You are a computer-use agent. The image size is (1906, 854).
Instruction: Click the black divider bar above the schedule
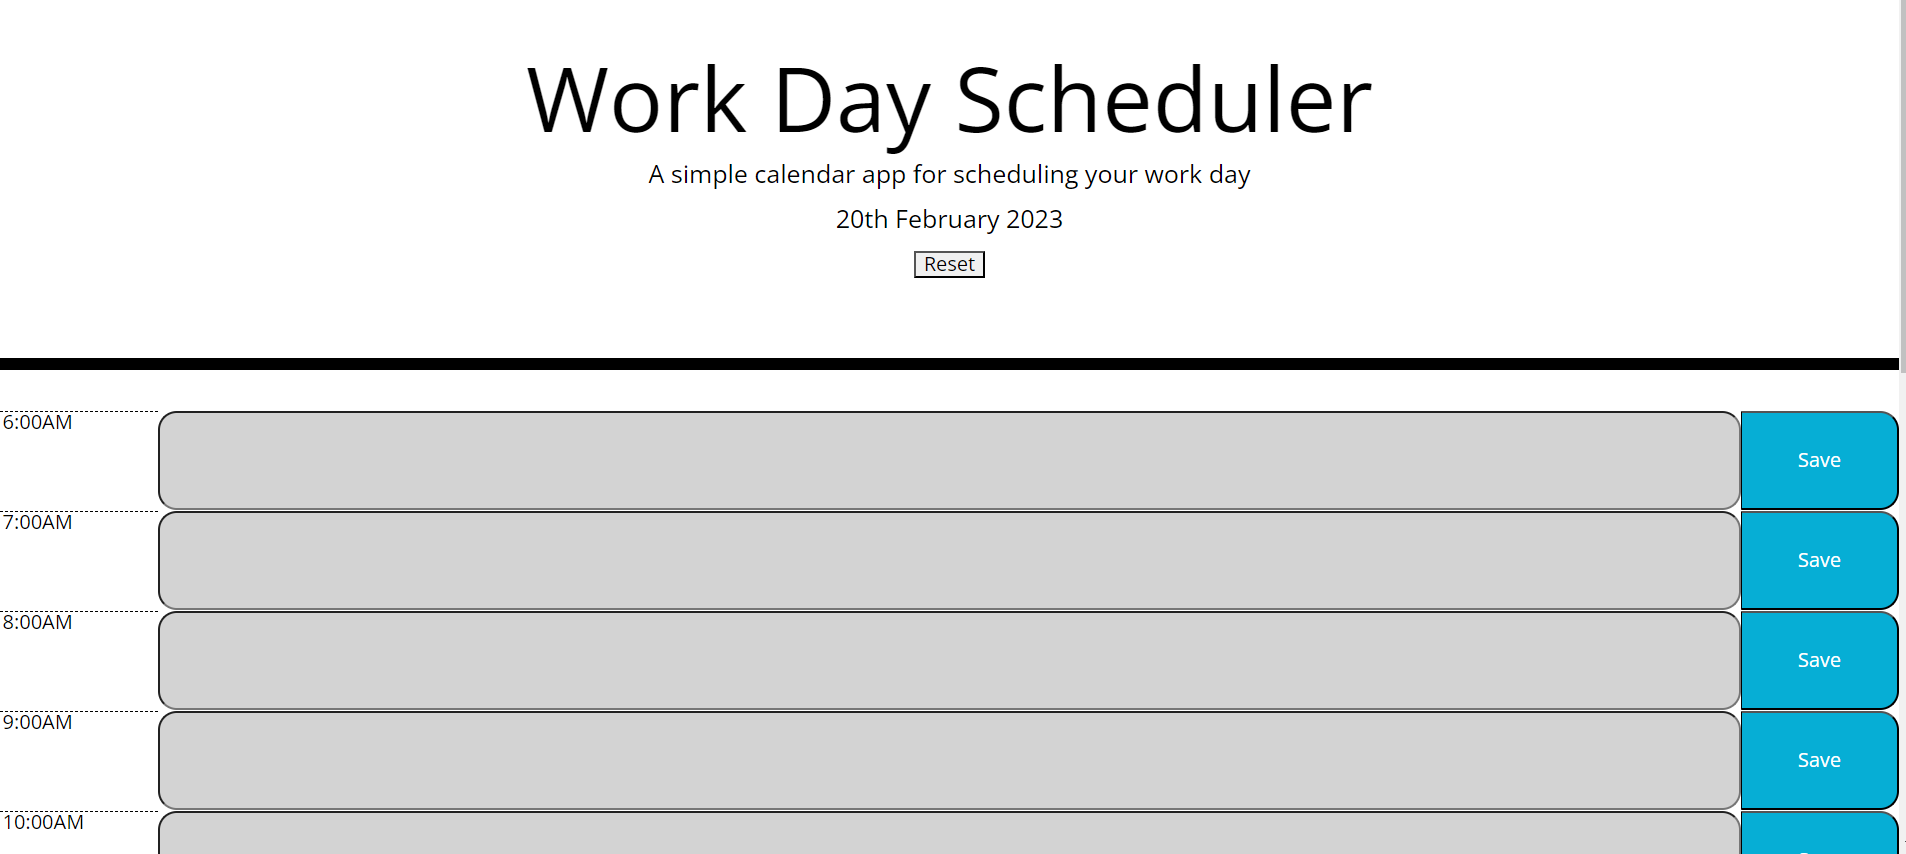click(948, 362)
